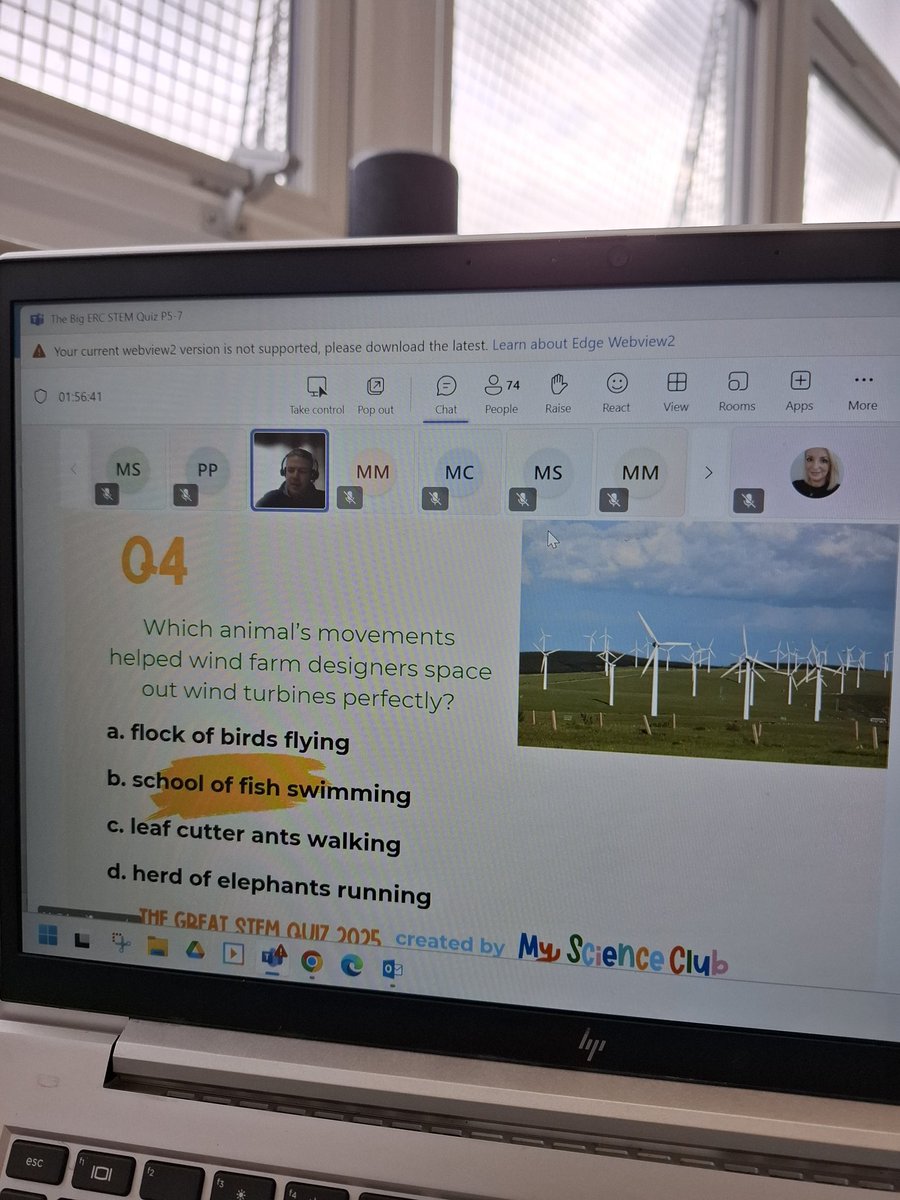
Task: Open the More actions menu
Action: 863,391
